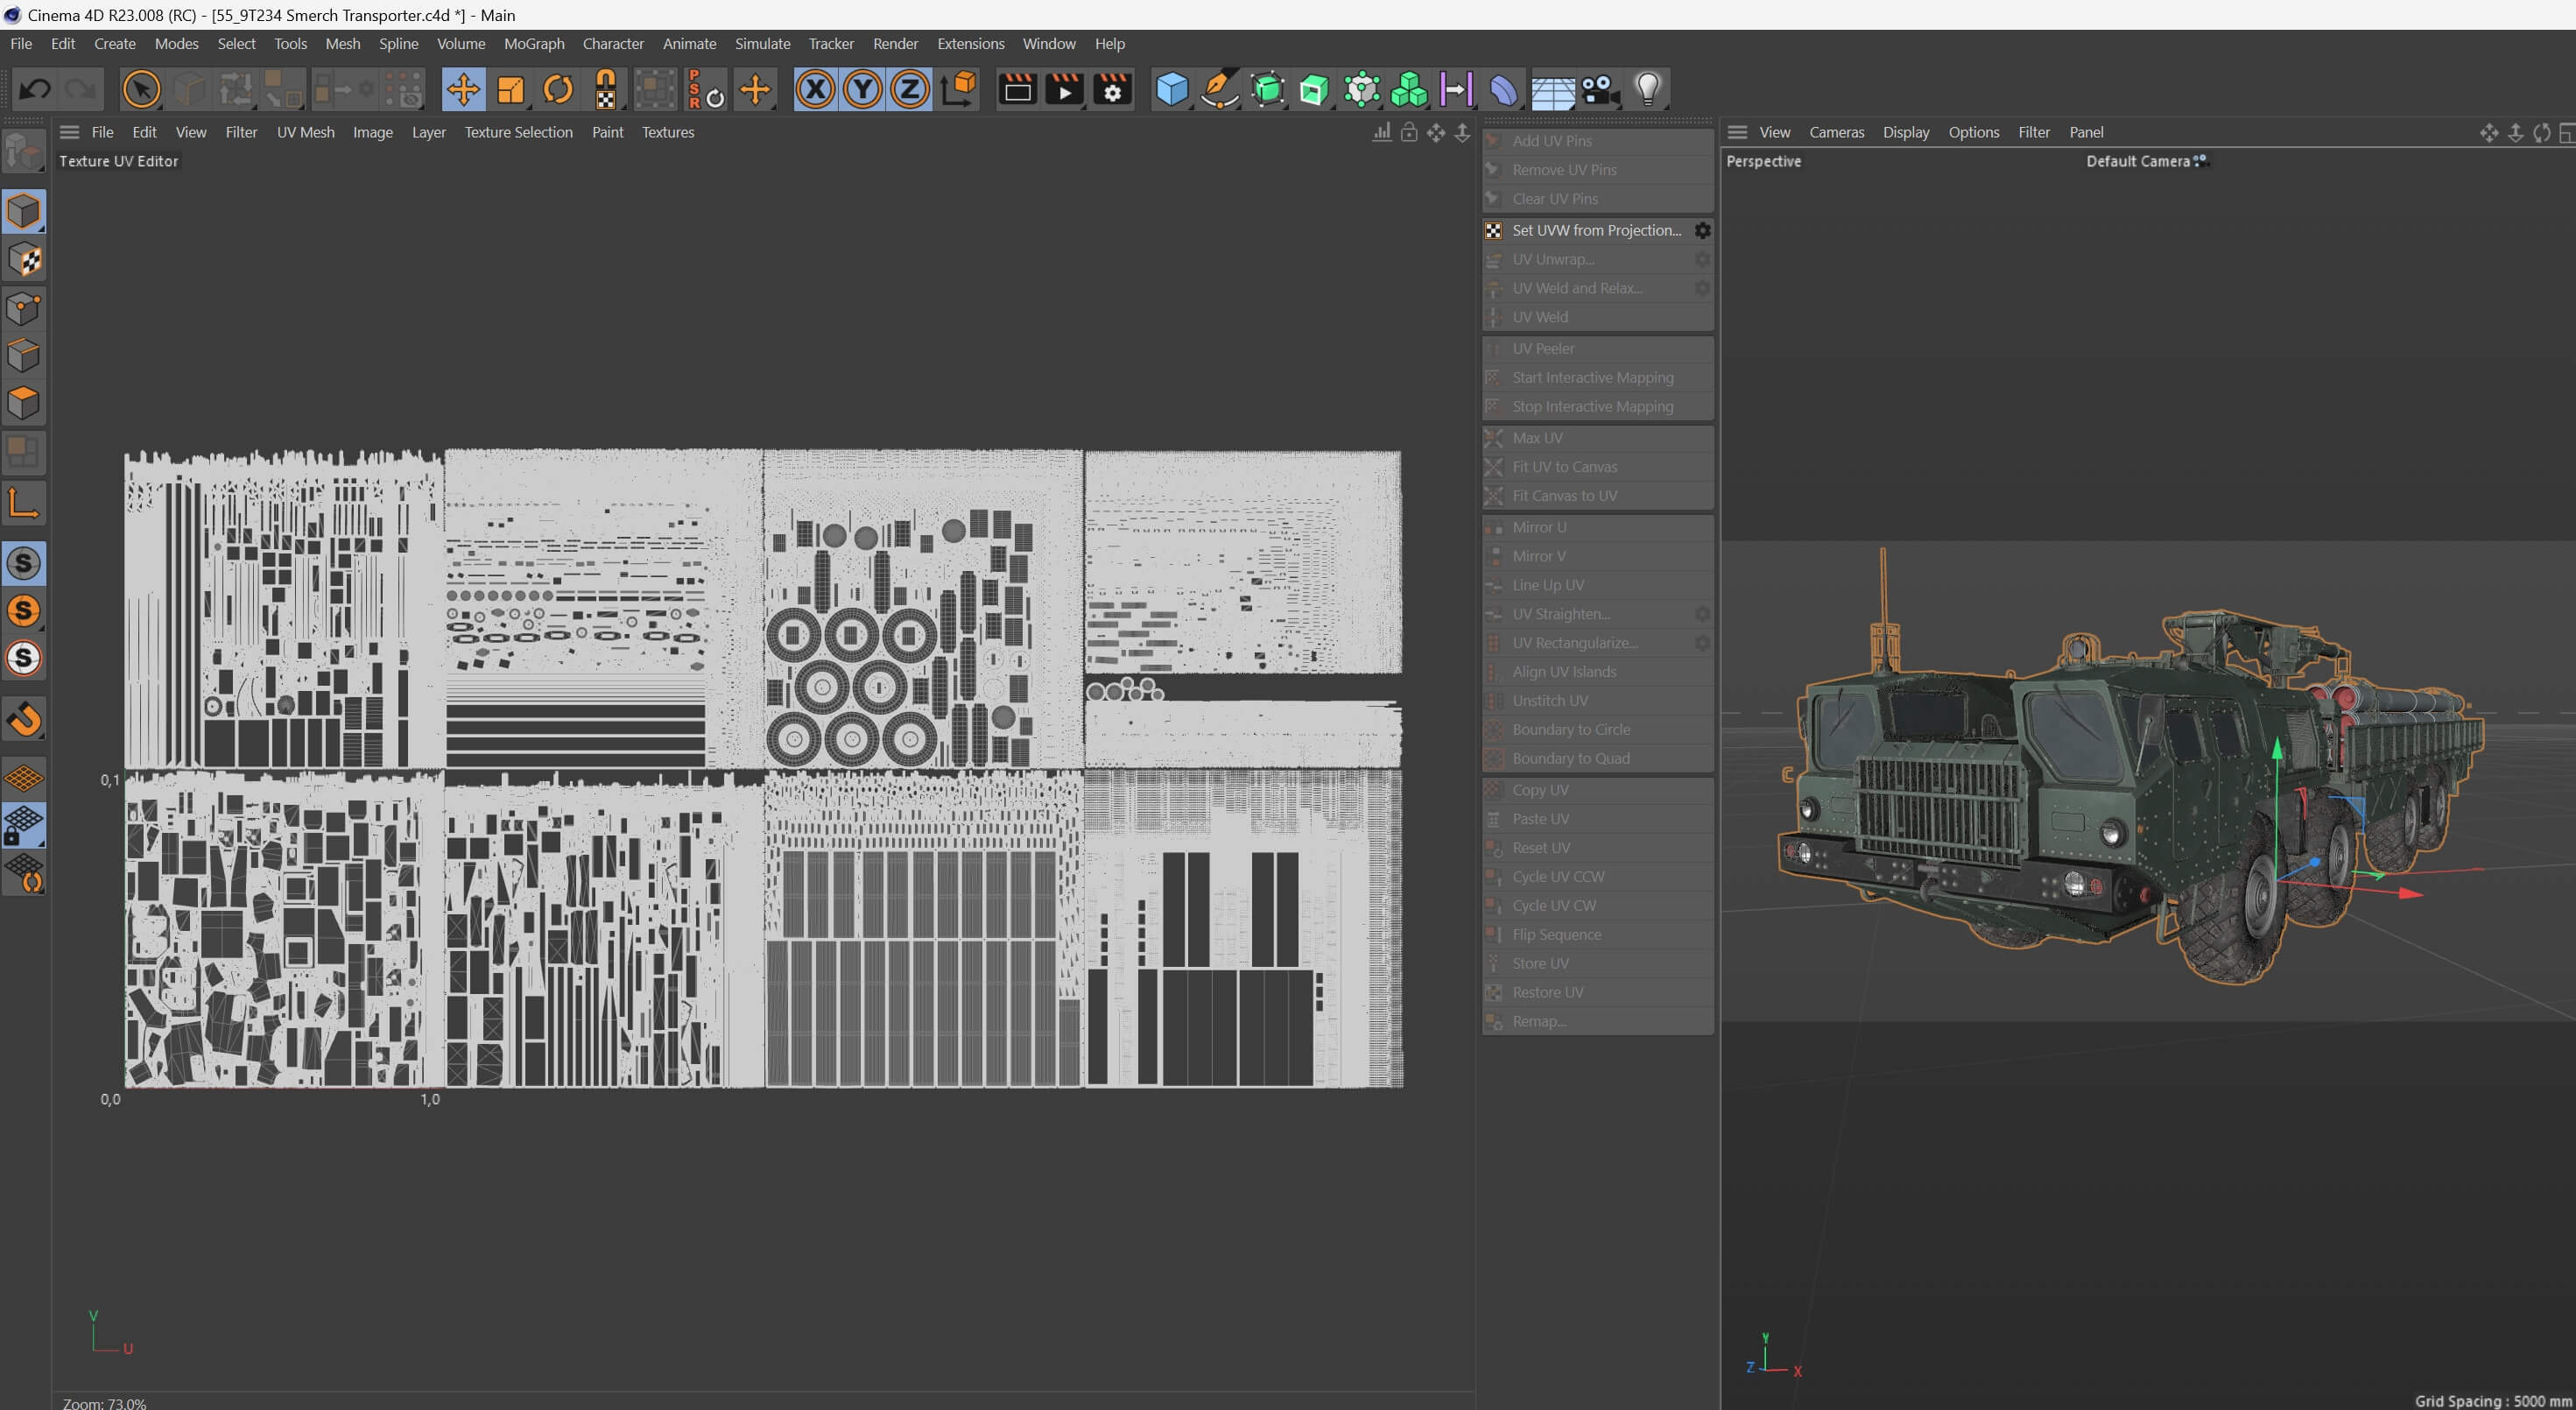The image size is (2576, 1410).
Task: Open the UV Mesh menu
Action: click(305, 132)
